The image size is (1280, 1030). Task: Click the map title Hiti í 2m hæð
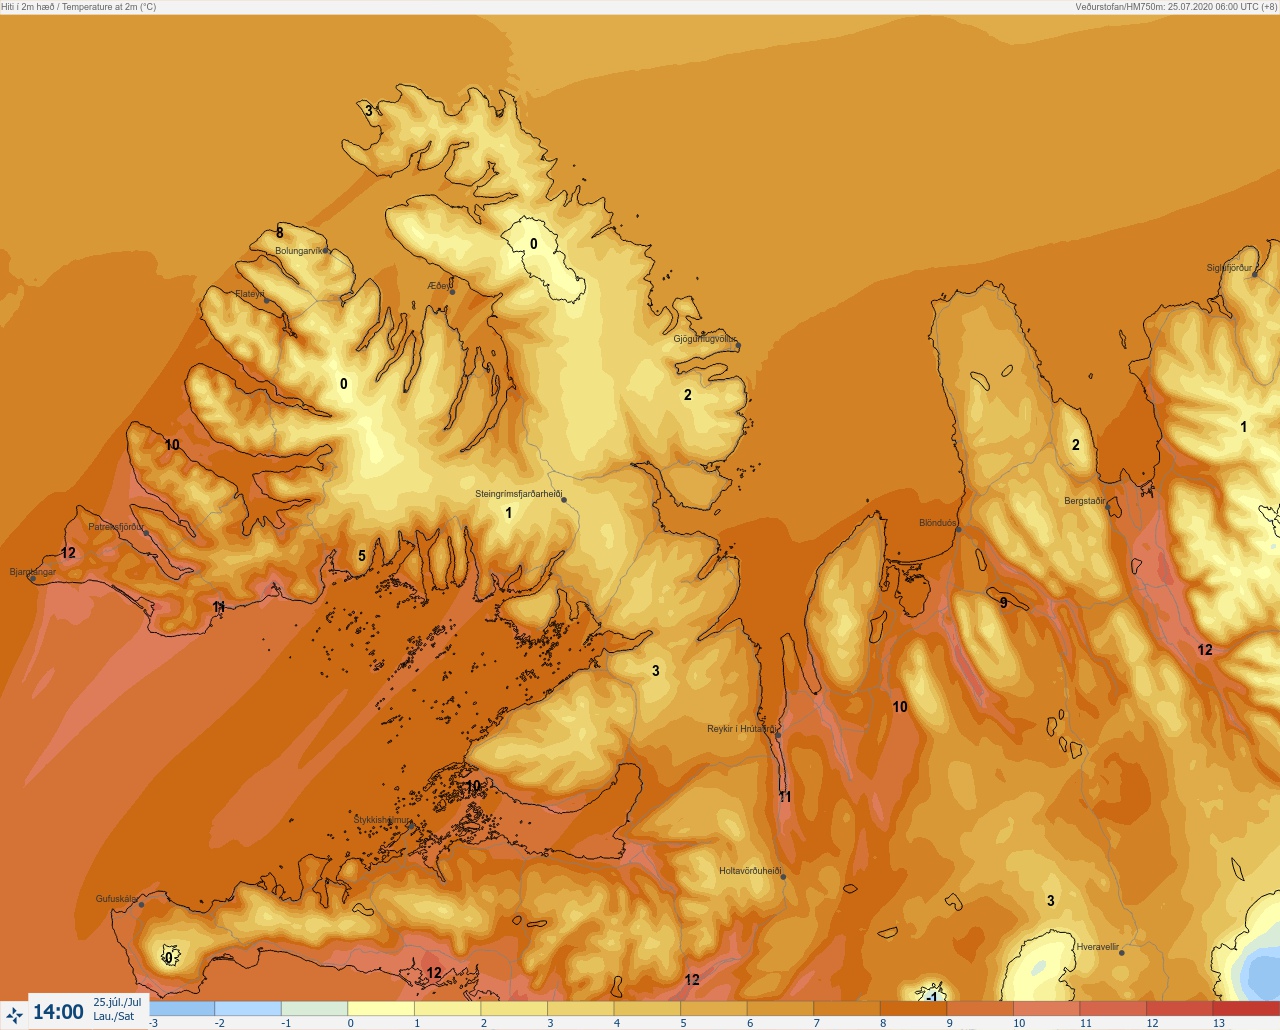[x=29, y=7]
